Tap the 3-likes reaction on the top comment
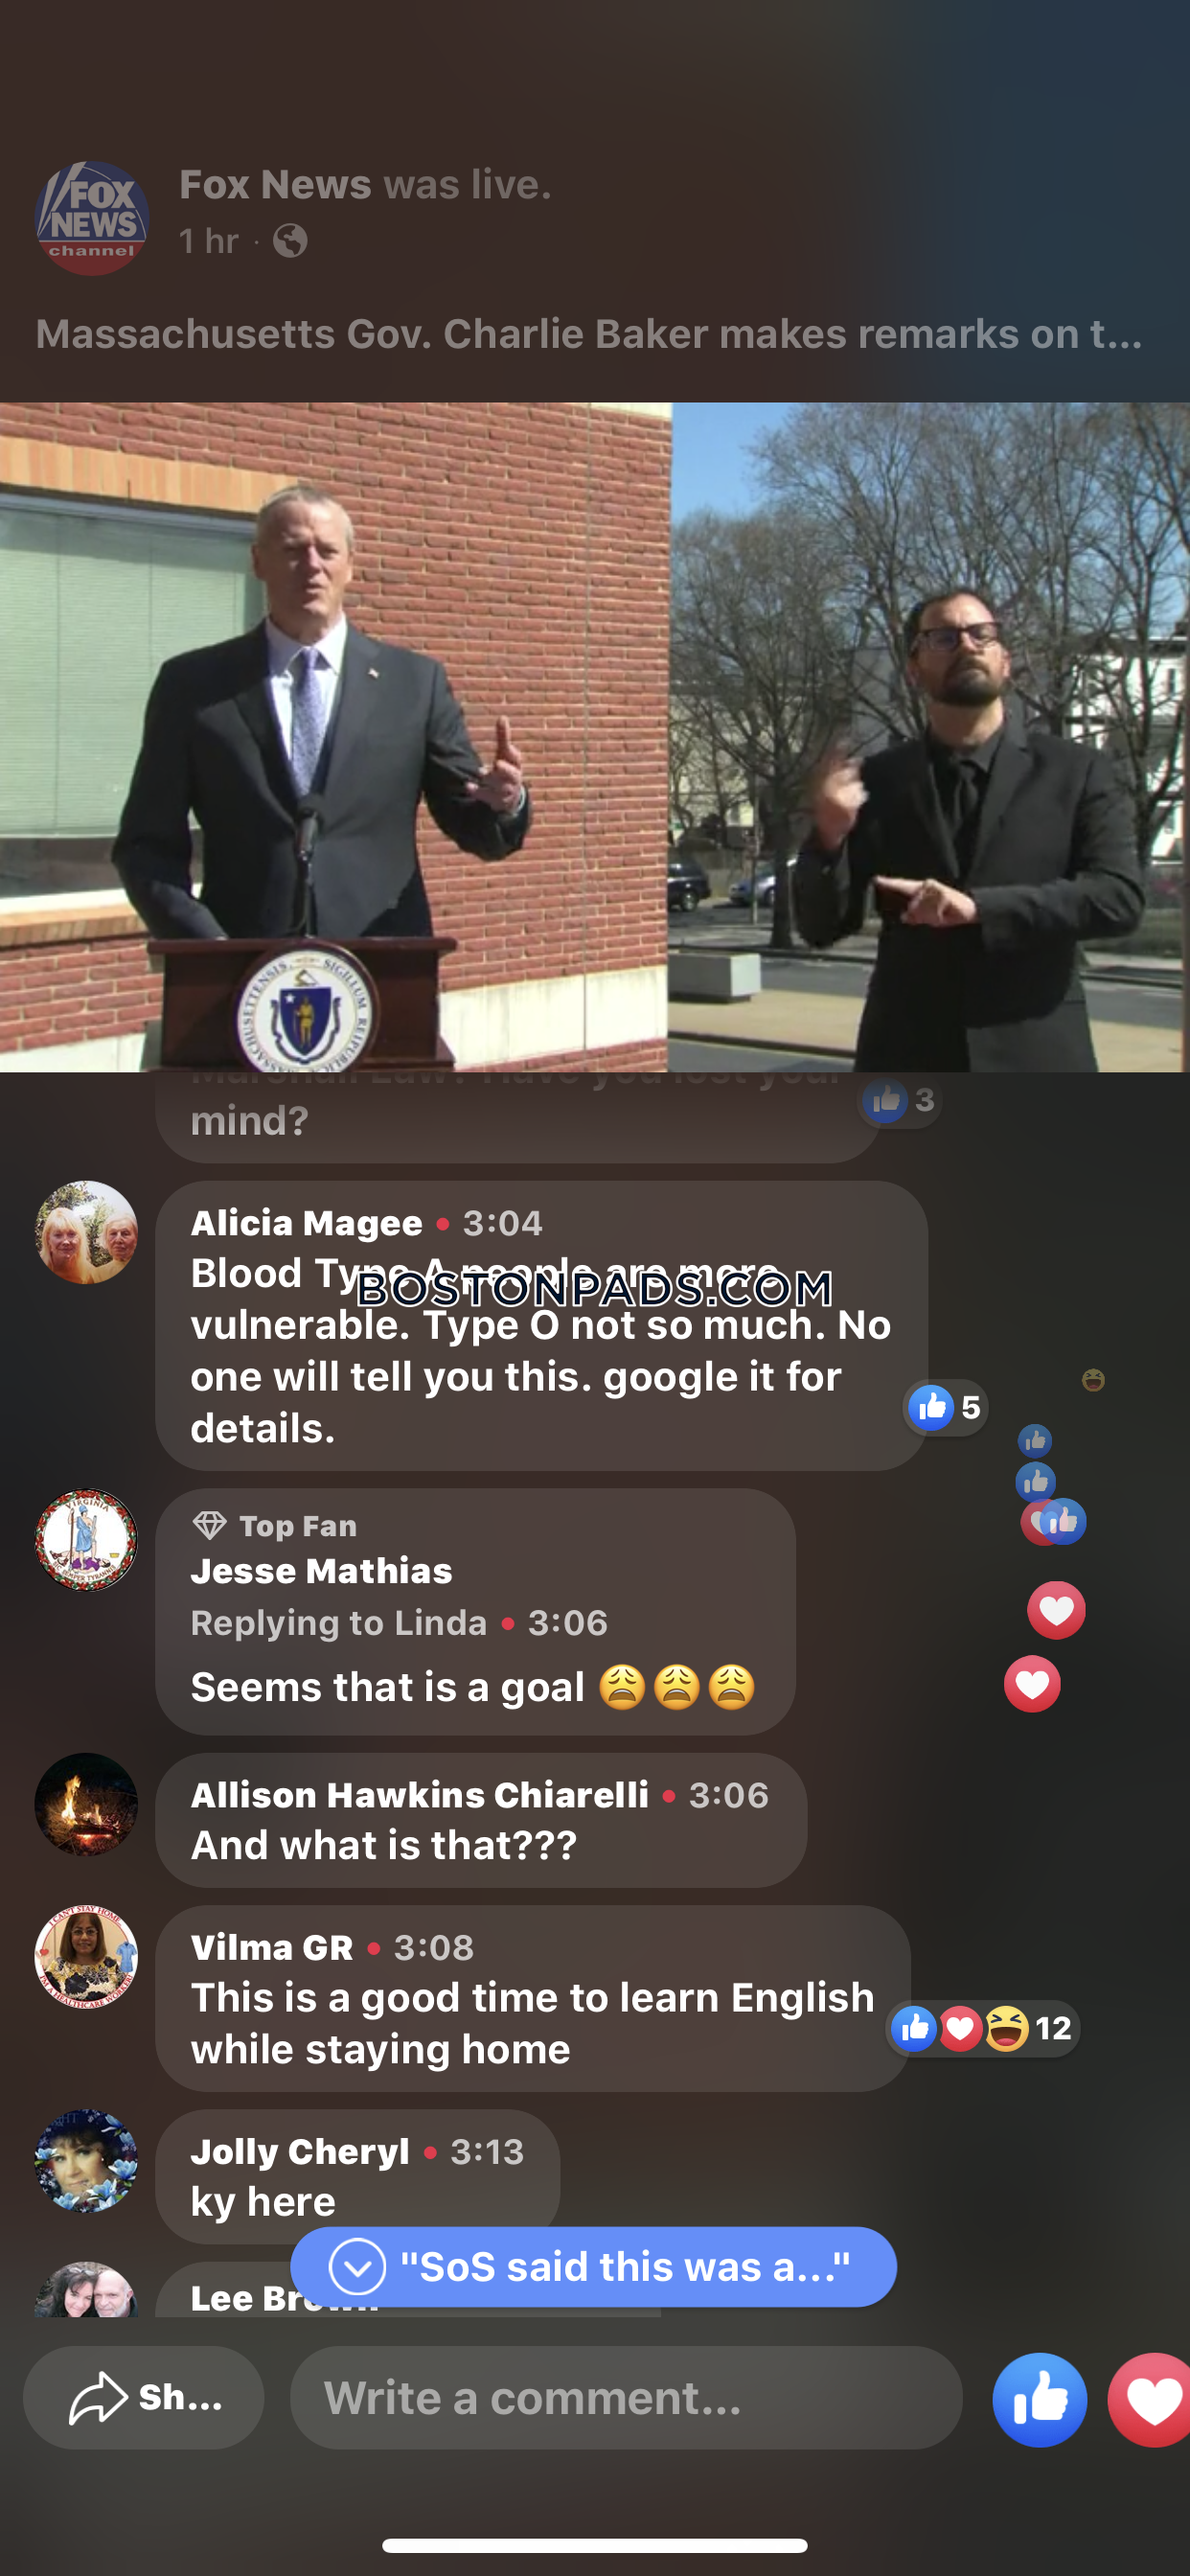Viewport: 1190px width, 2576px height. click(901, 1100)
